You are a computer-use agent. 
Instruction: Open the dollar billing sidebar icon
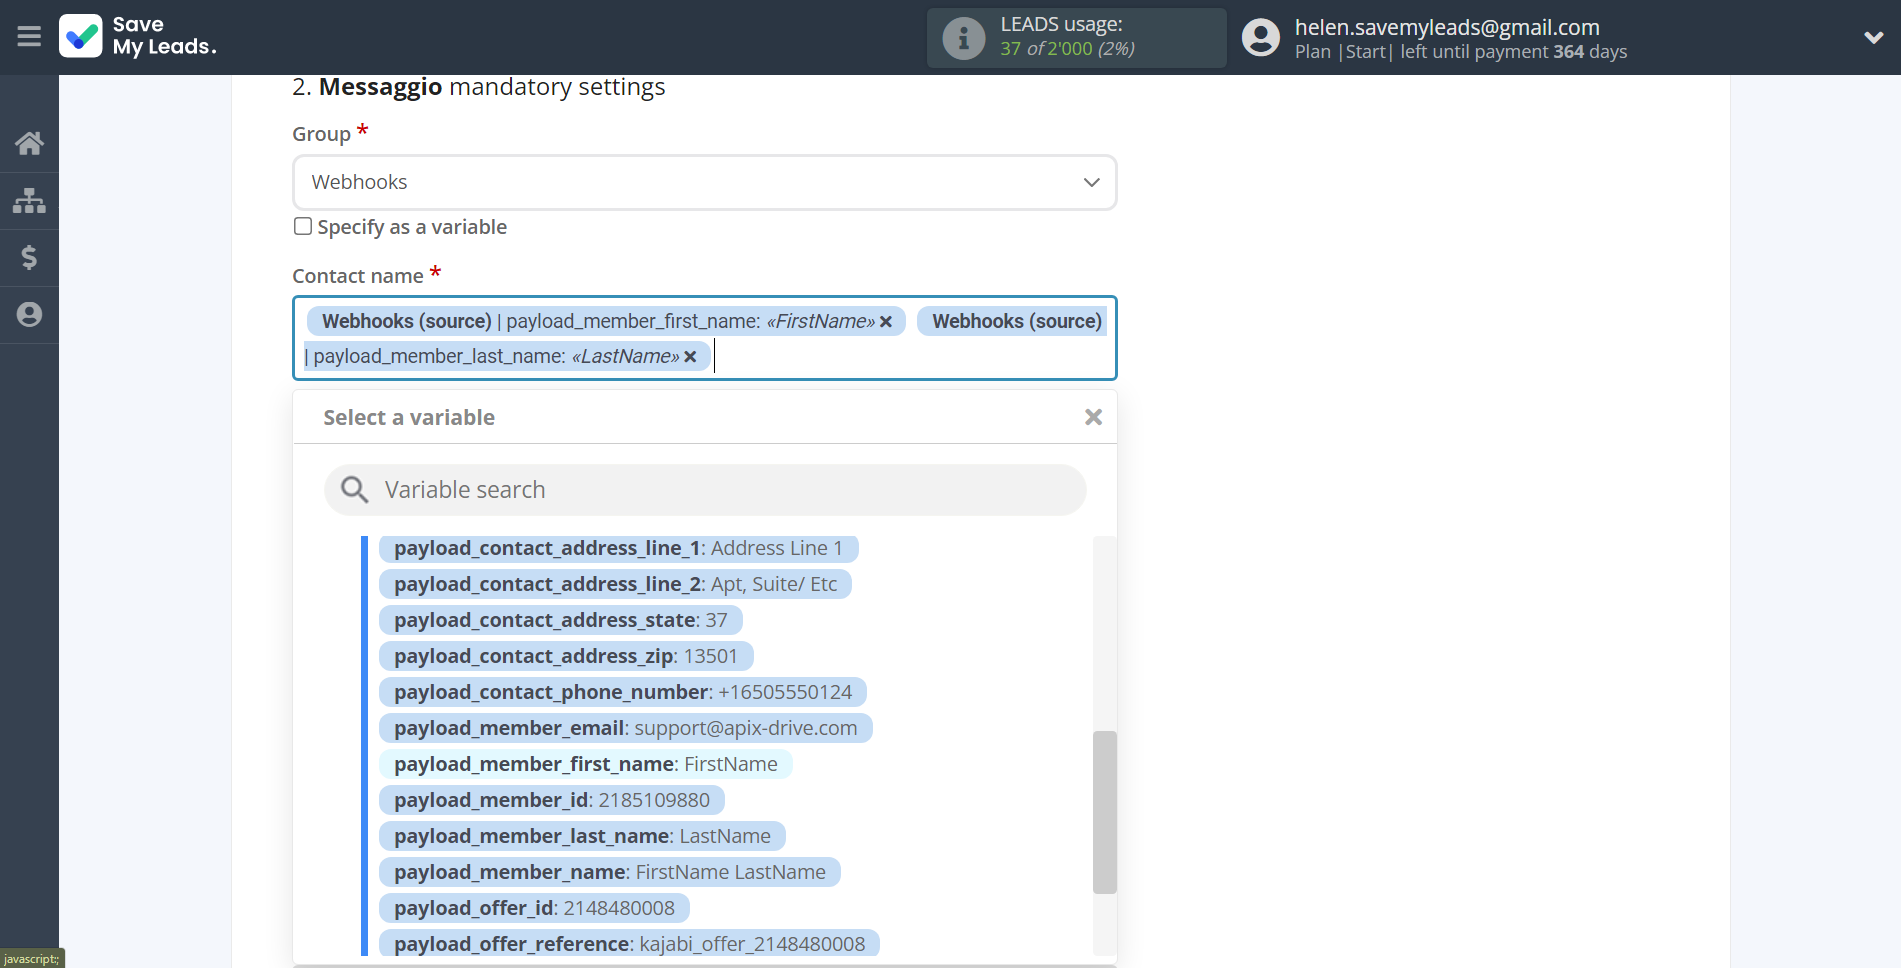click(x=29, y=258)
